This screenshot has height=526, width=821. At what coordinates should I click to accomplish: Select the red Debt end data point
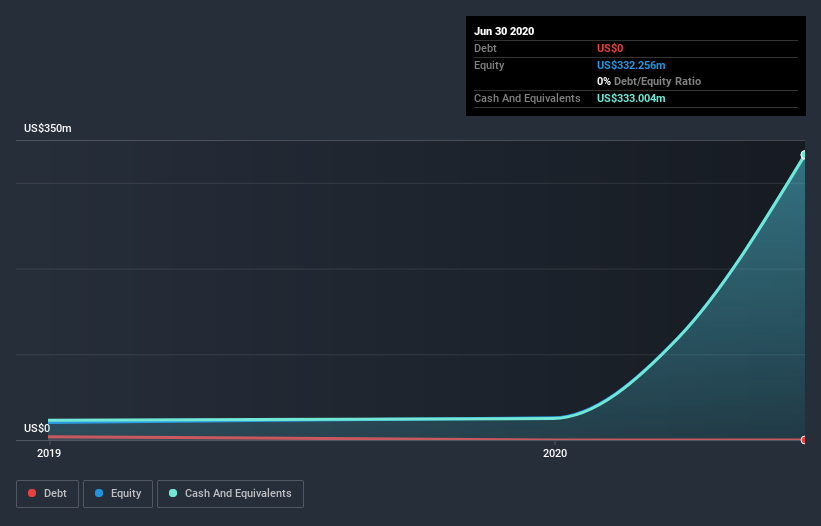[x=804, y=440]
